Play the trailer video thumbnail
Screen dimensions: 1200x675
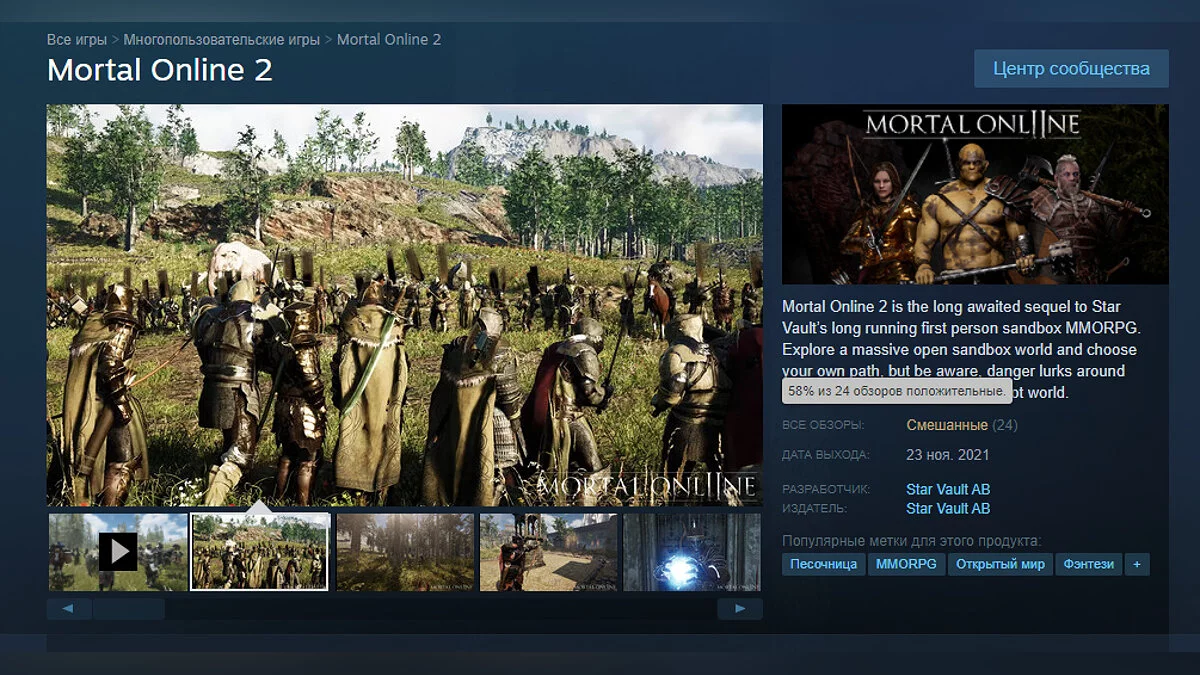pos(118,552)
